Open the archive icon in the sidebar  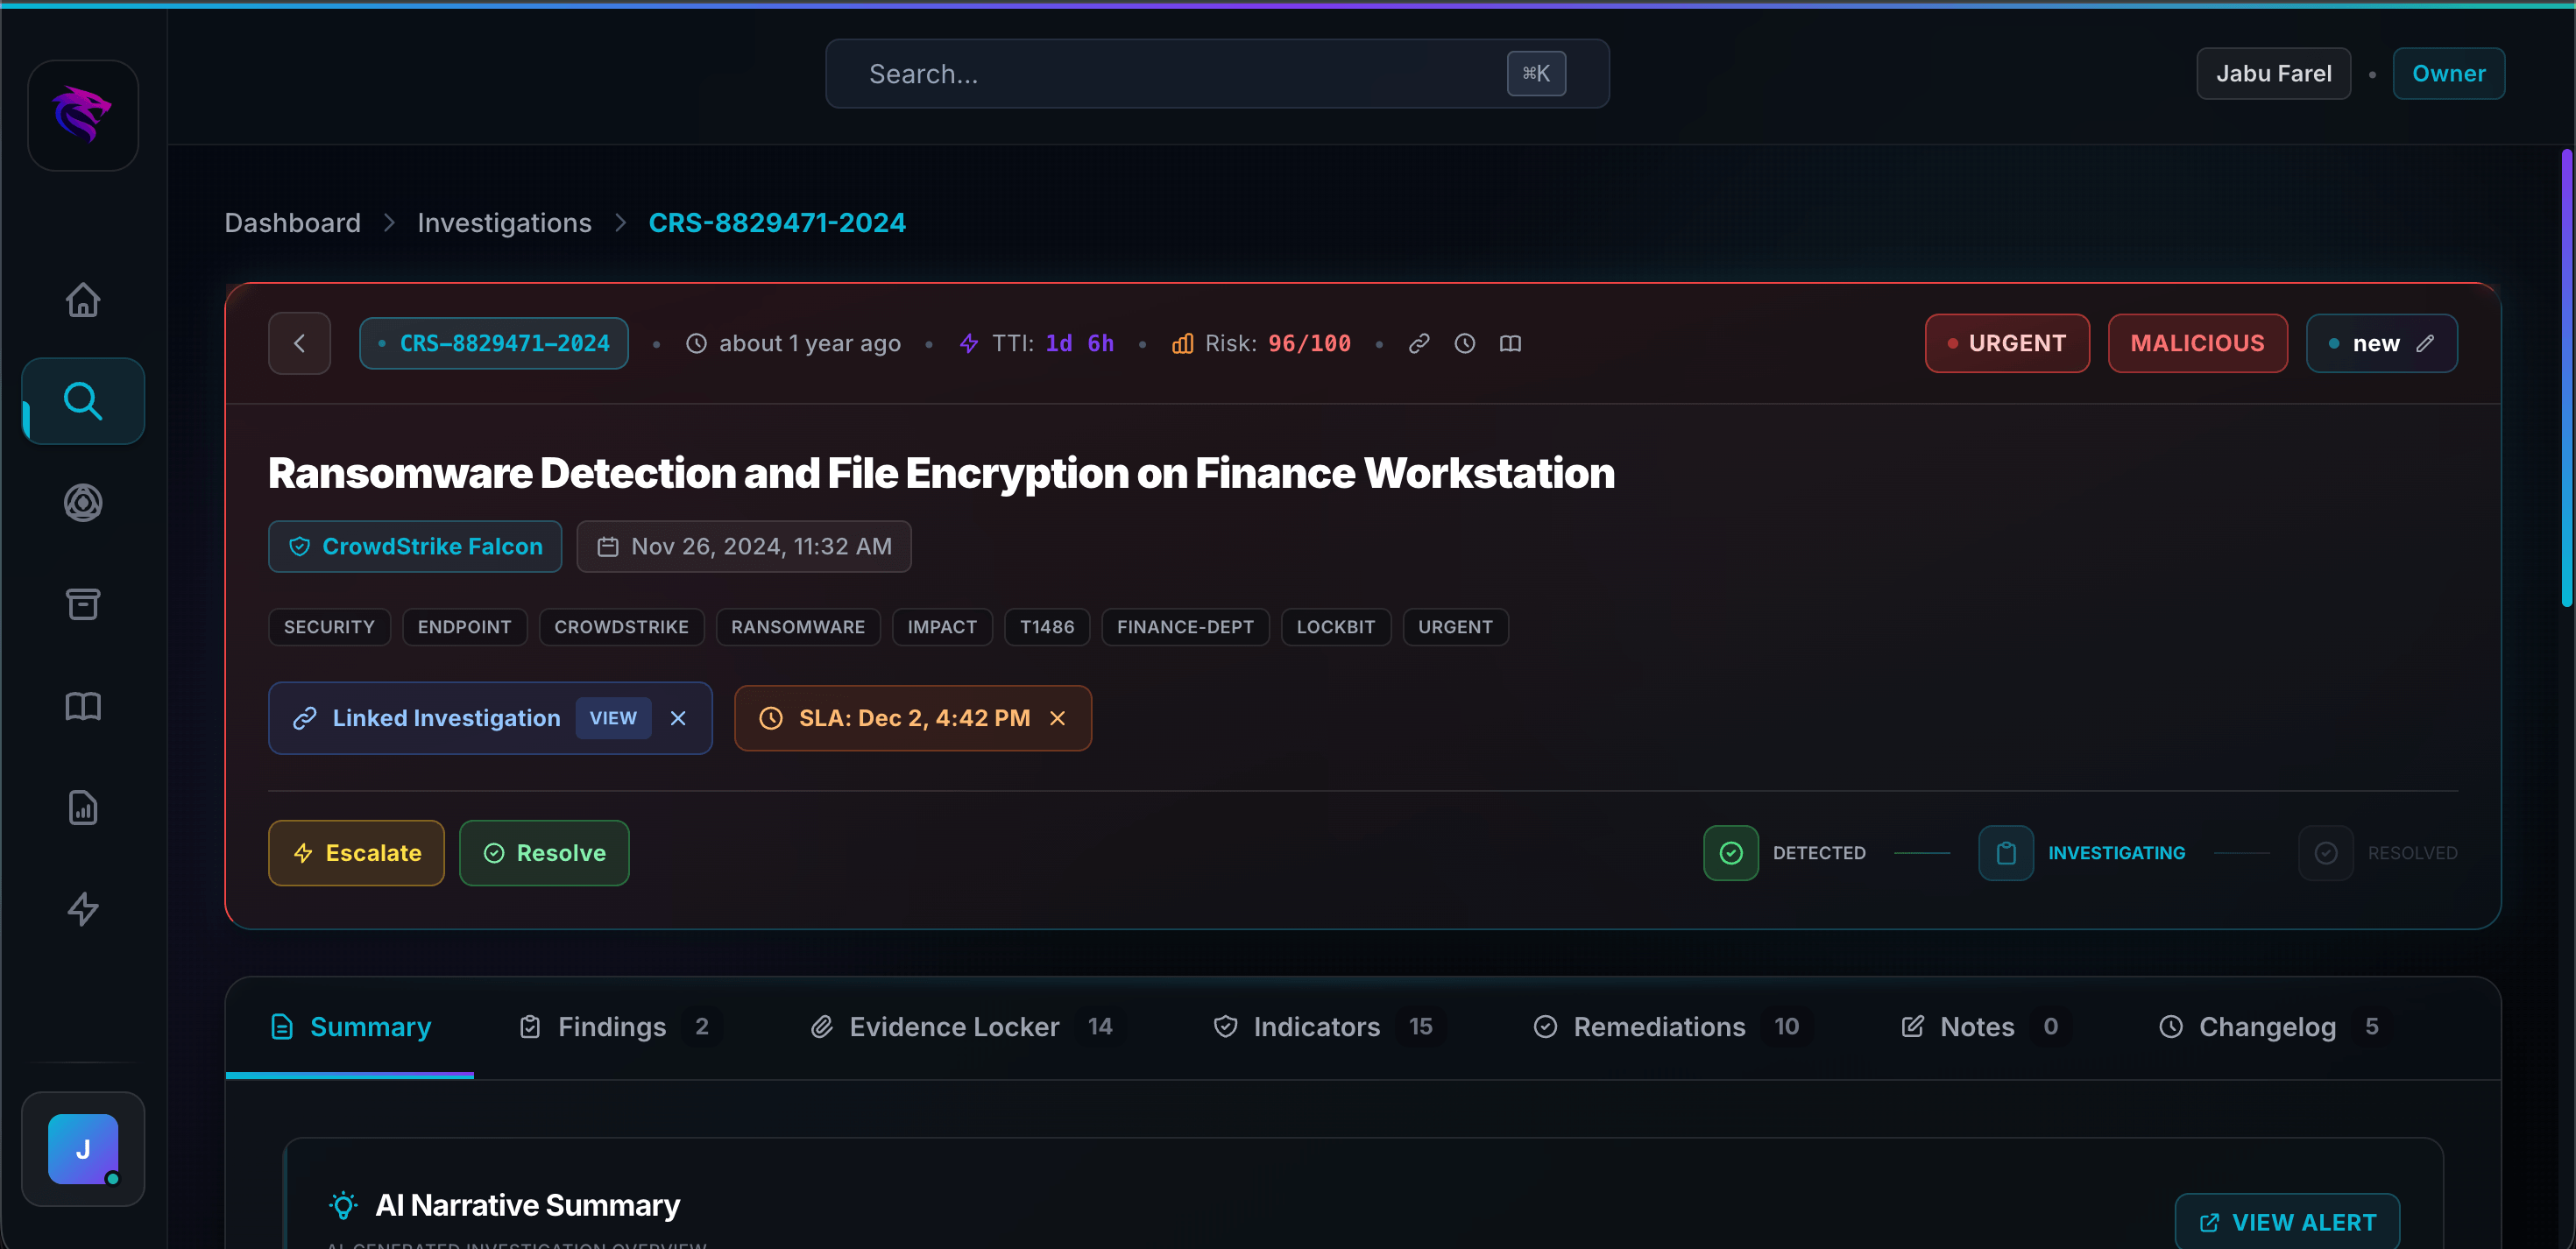[83, 603]
